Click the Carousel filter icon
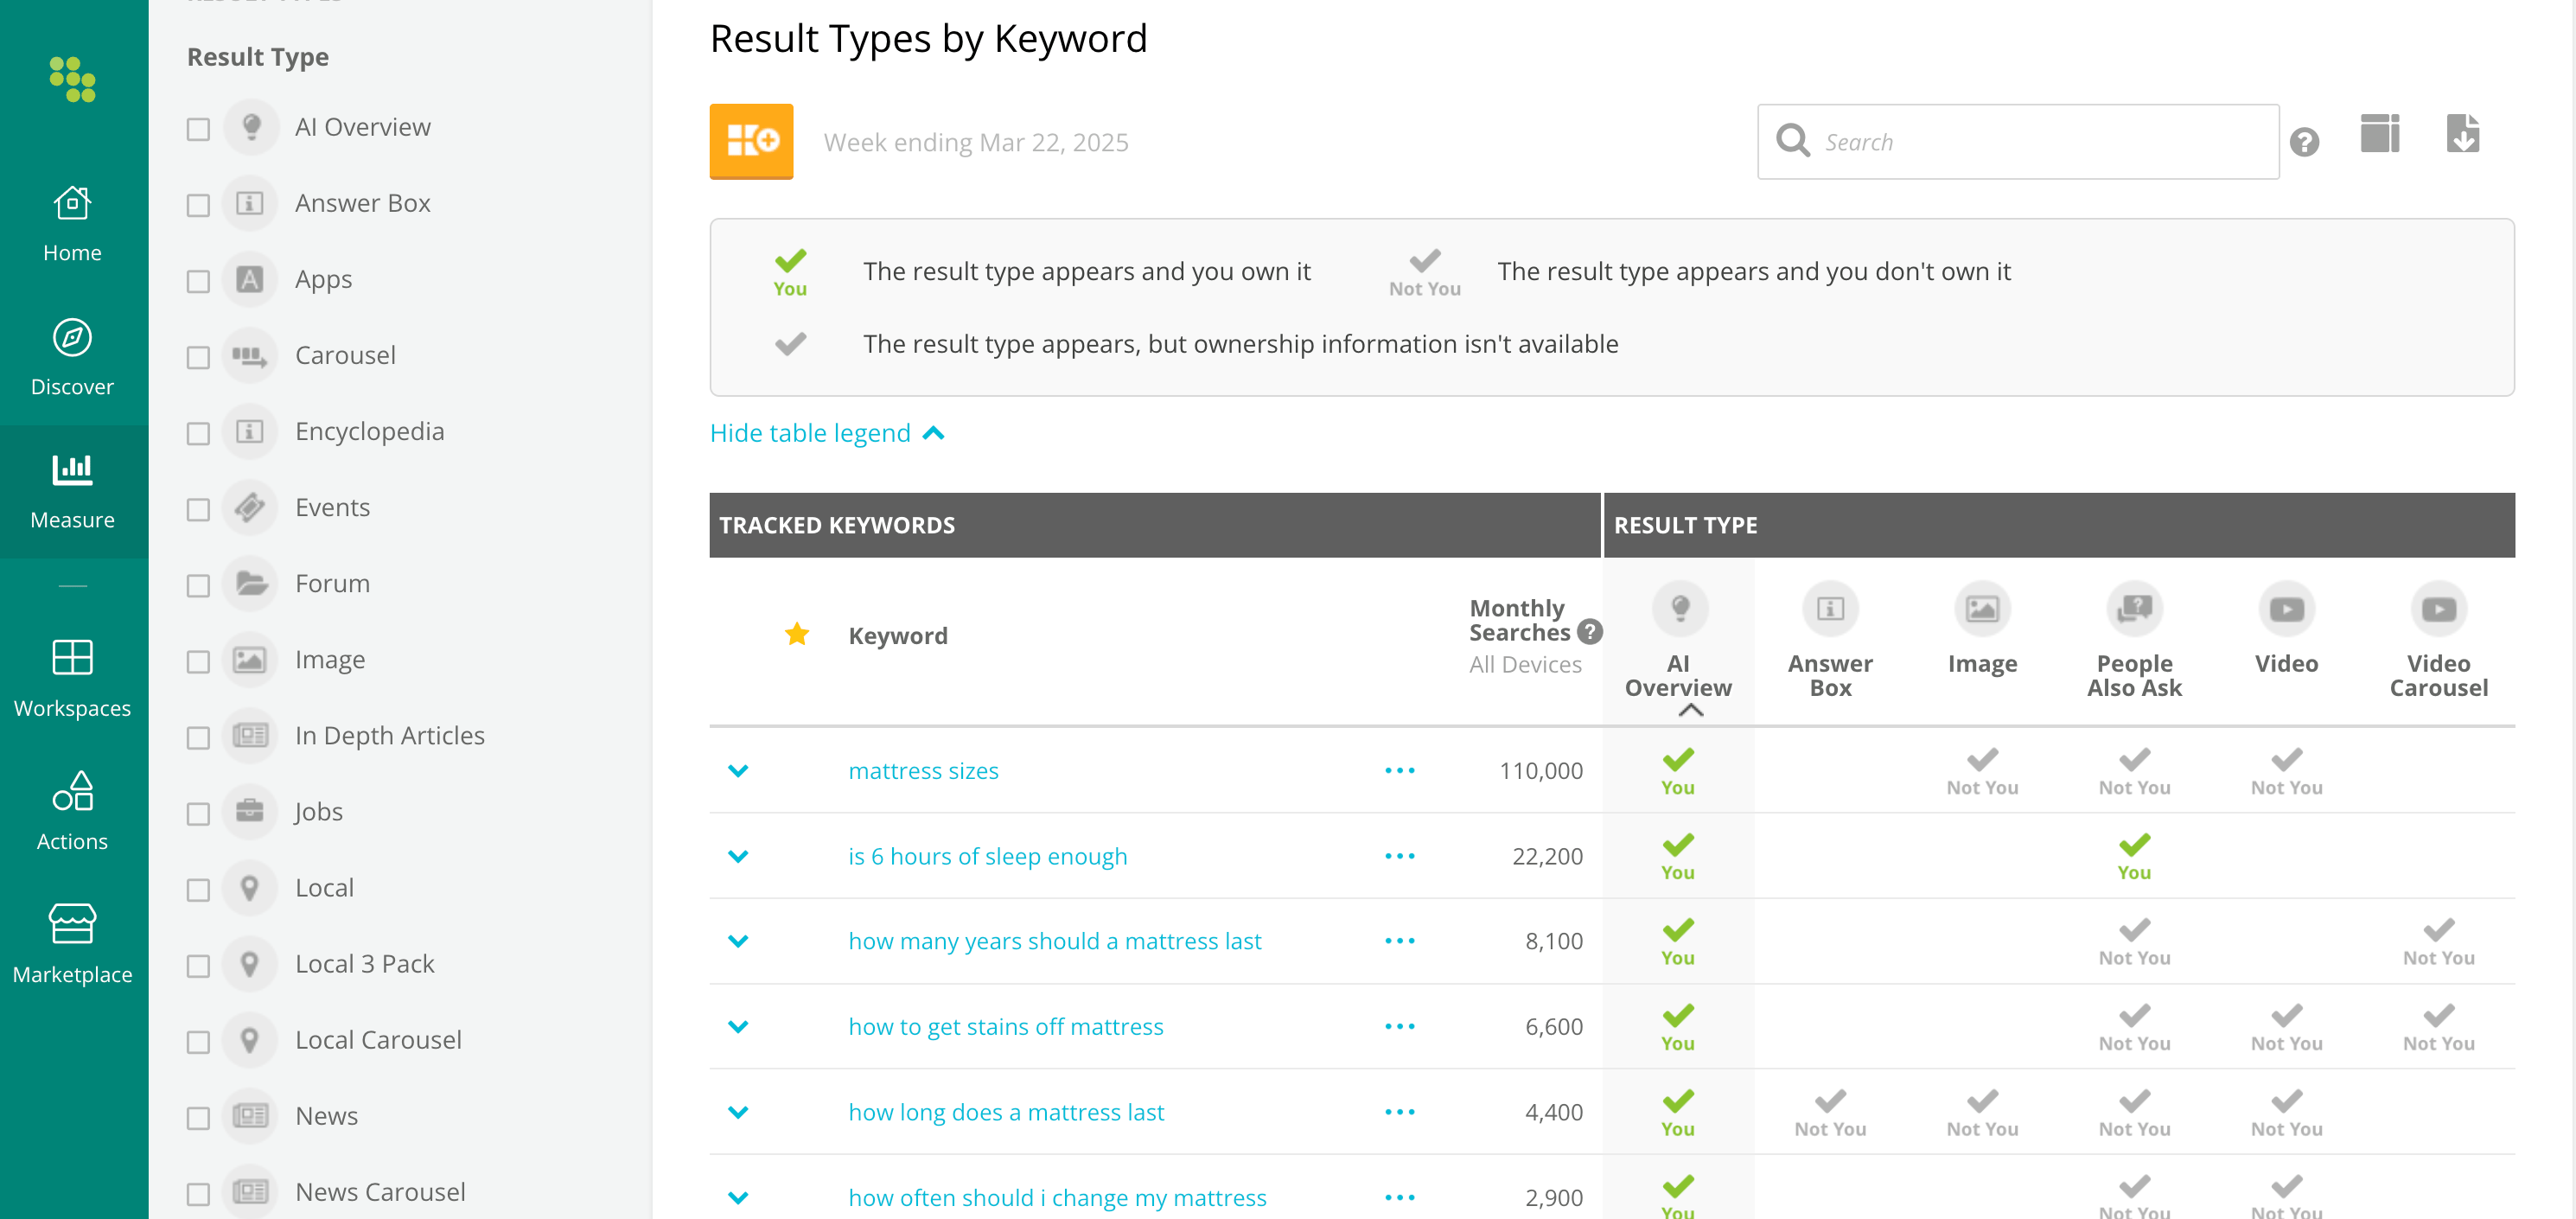 250,356
